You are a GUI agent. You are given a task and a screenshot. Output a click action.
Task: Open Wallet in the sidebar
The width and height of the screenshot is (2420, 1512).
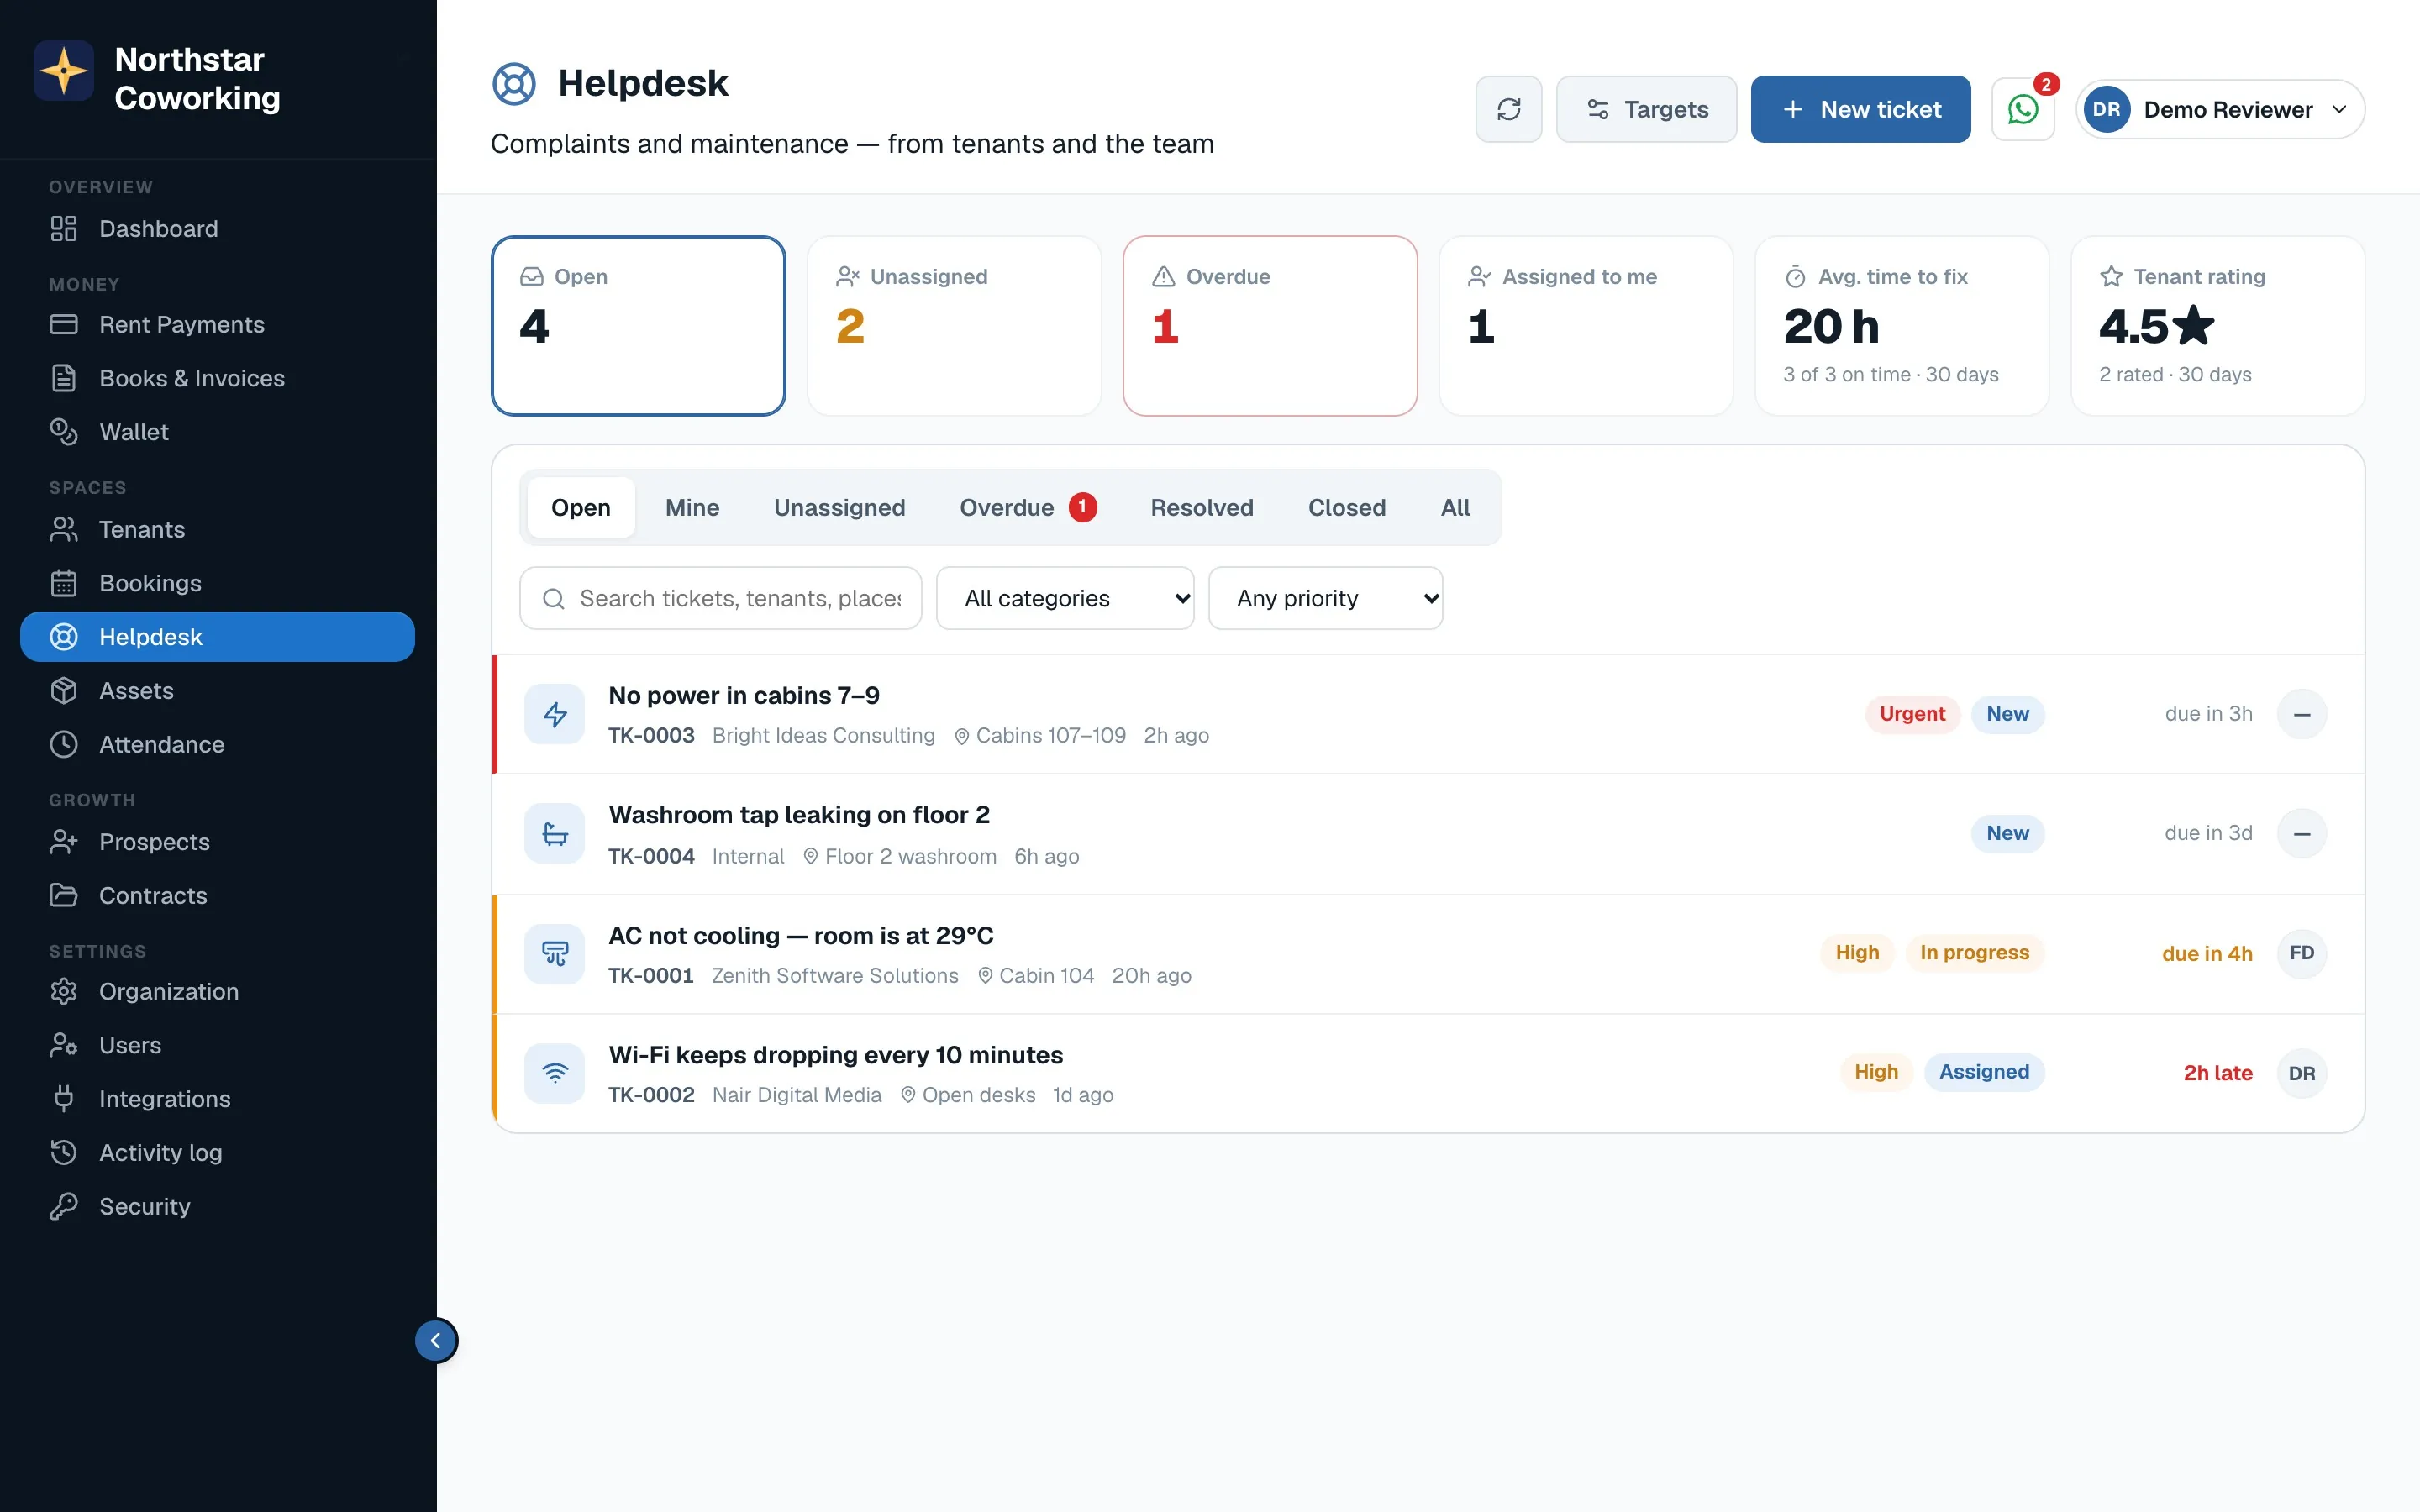tap(217, 432)
